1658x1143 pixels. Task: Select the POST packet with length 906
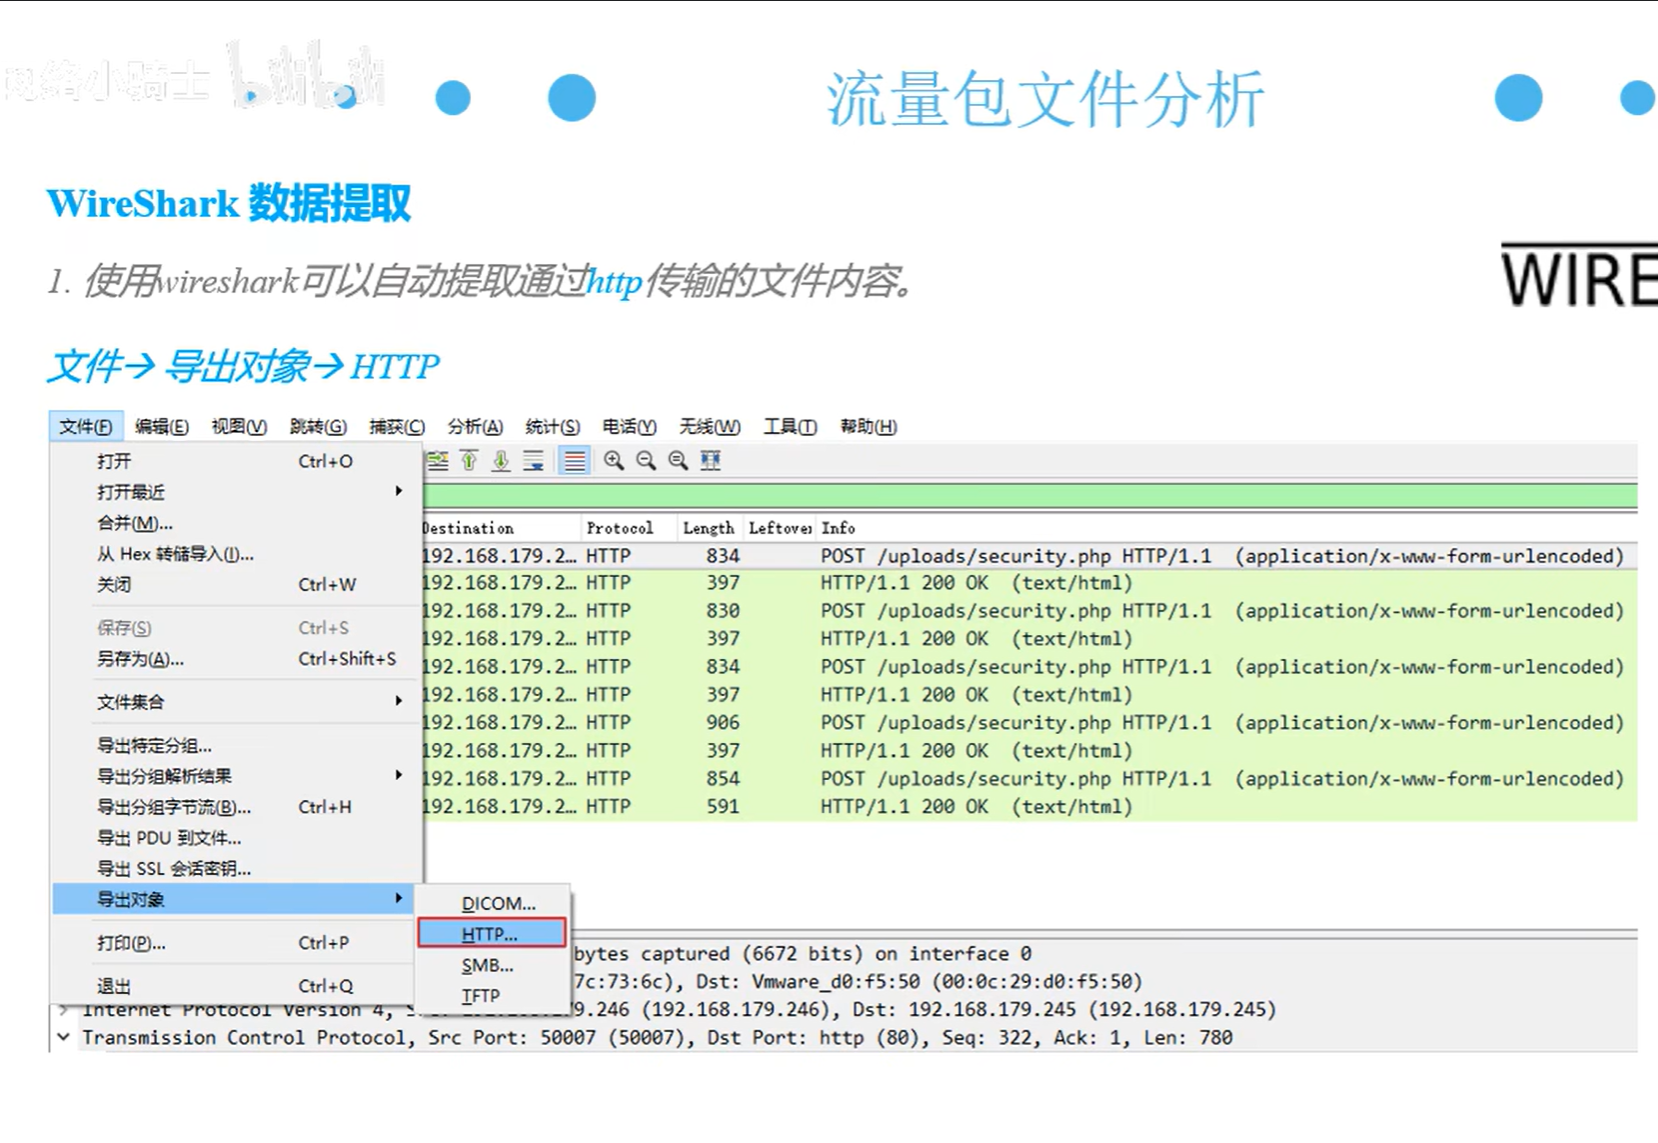[x=1030, y=723]
